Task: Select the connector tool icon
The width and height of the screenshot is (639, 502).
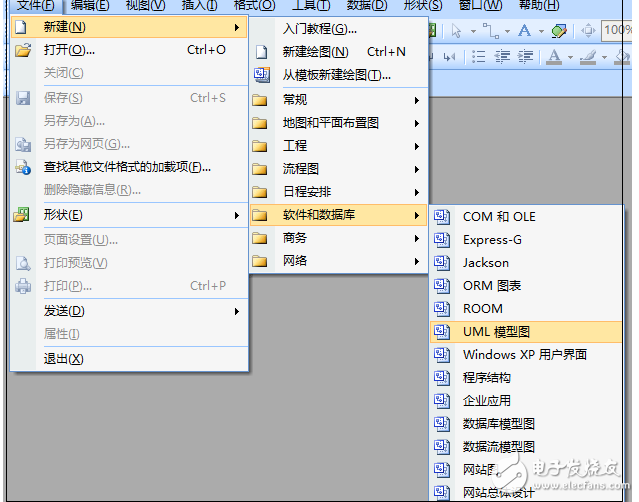Action: pyautogui.click(x=489, y=30)
